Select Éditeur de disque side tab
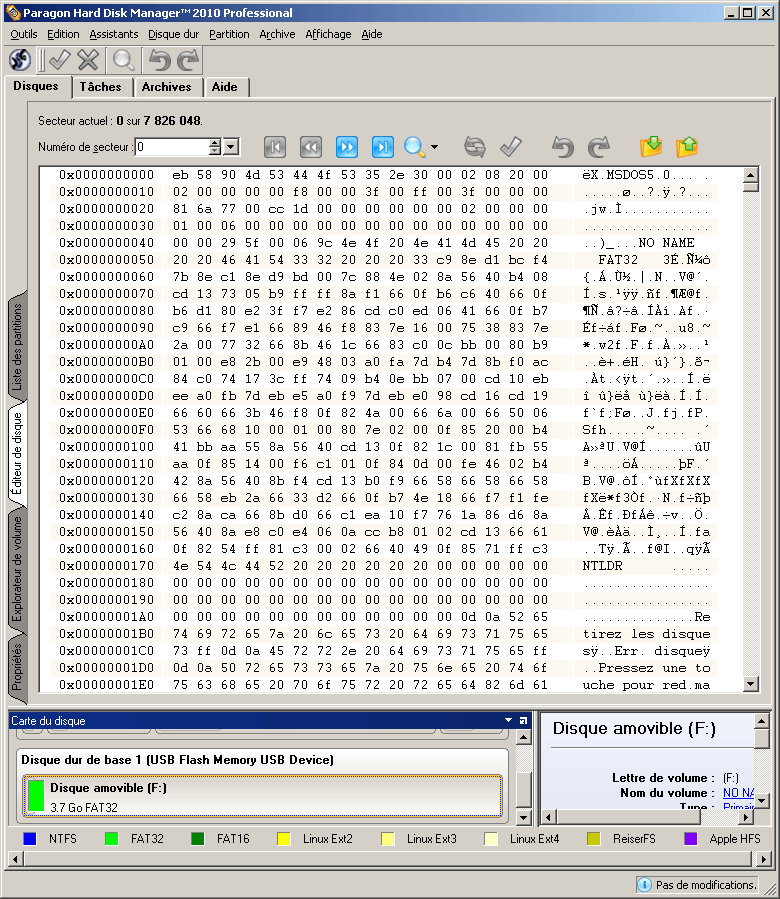Image resolution: width=780 pixels, height=899 pixels. (x=17, y=454)
